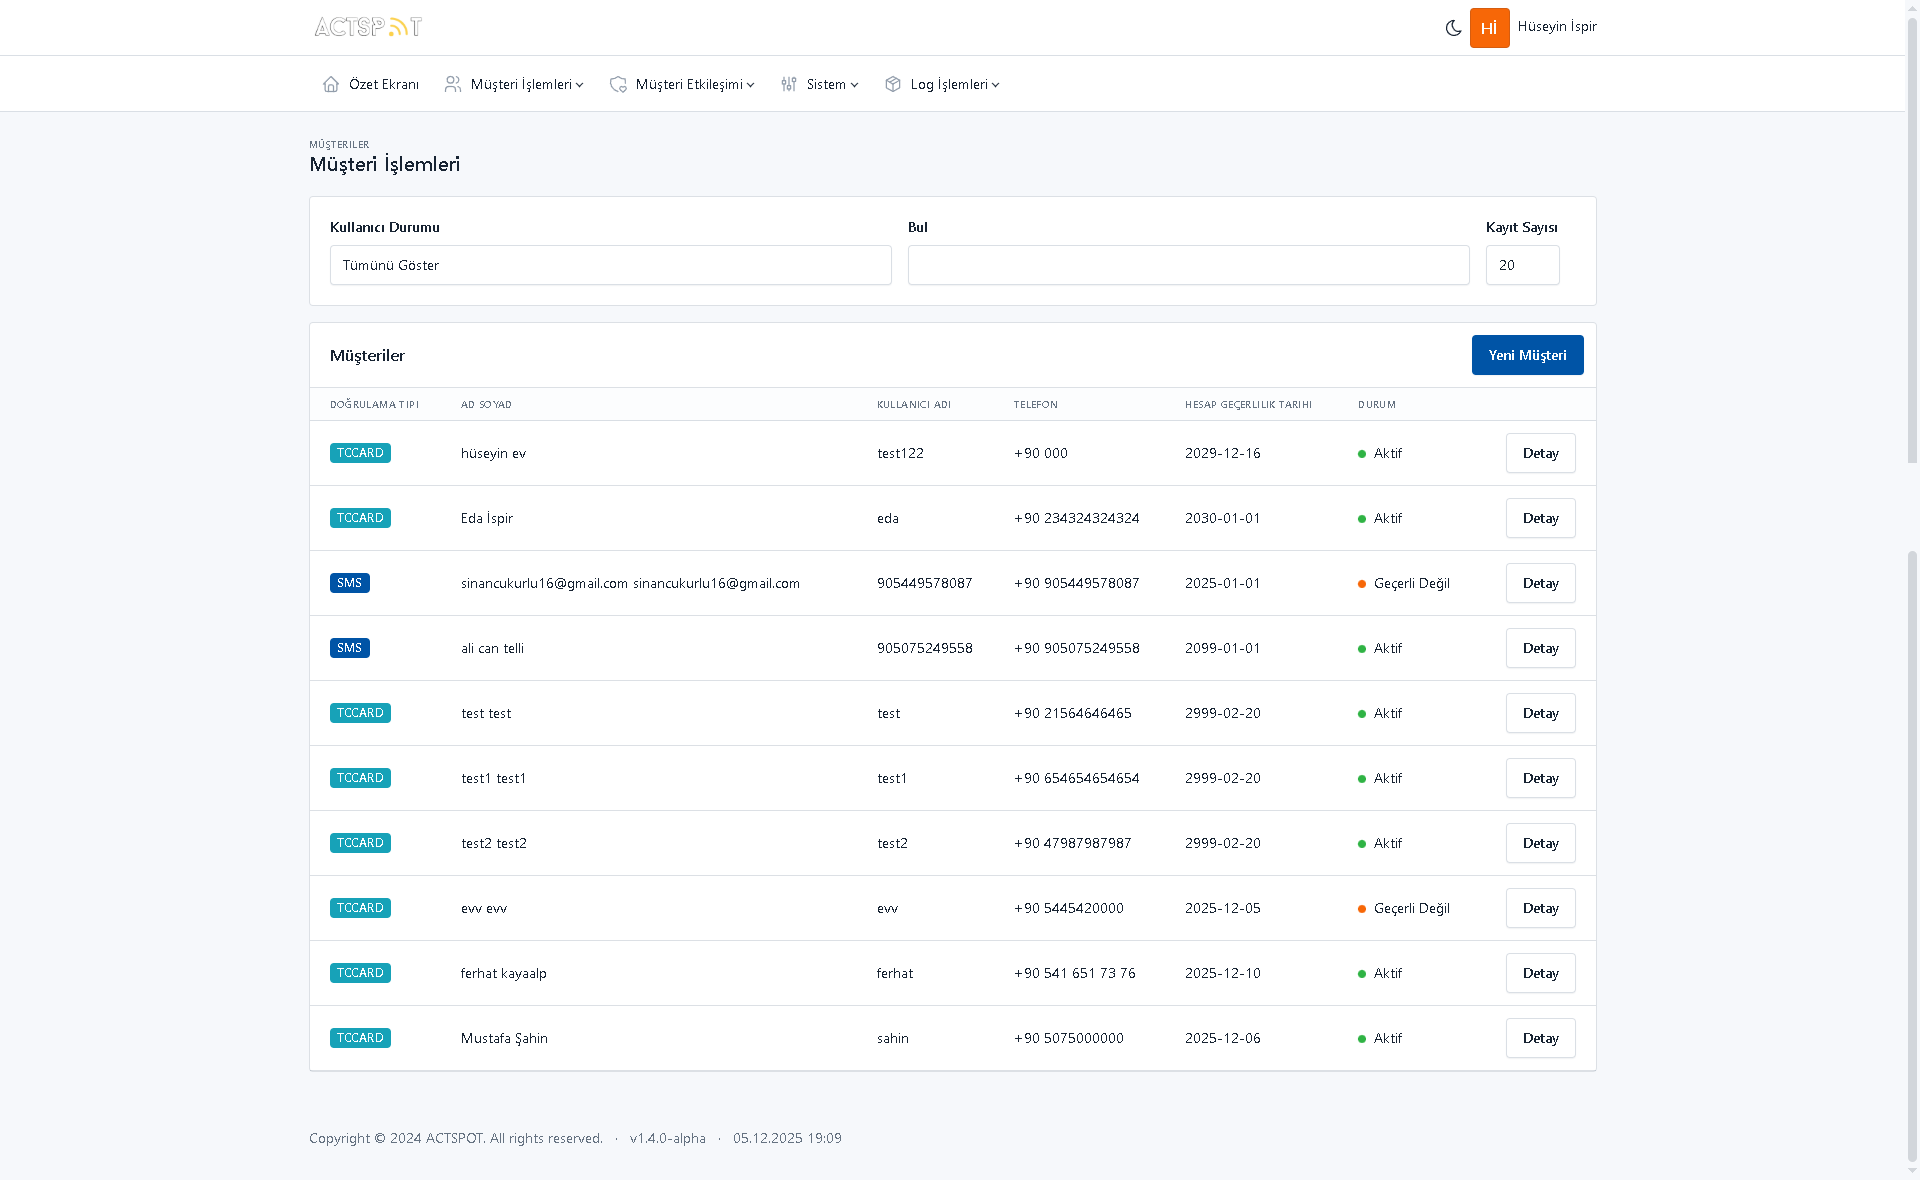Expand the Müşteri İşlemleri menu chevron
The image size is (1920, 1180).
(579, 85)
